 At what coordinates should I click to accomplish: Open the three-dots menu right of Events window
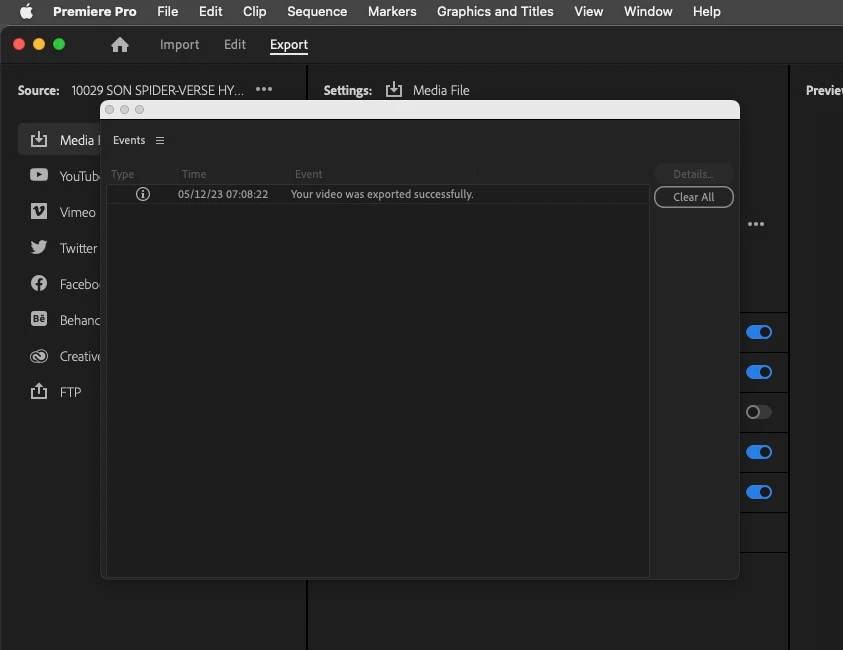[755, 224]
